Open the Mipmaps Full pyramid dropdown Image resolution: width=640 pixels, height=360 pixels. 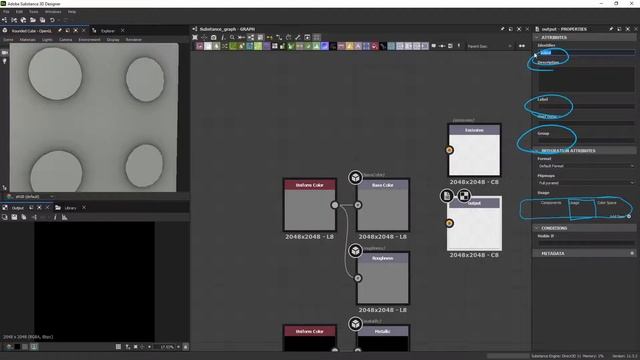[586, 183]
